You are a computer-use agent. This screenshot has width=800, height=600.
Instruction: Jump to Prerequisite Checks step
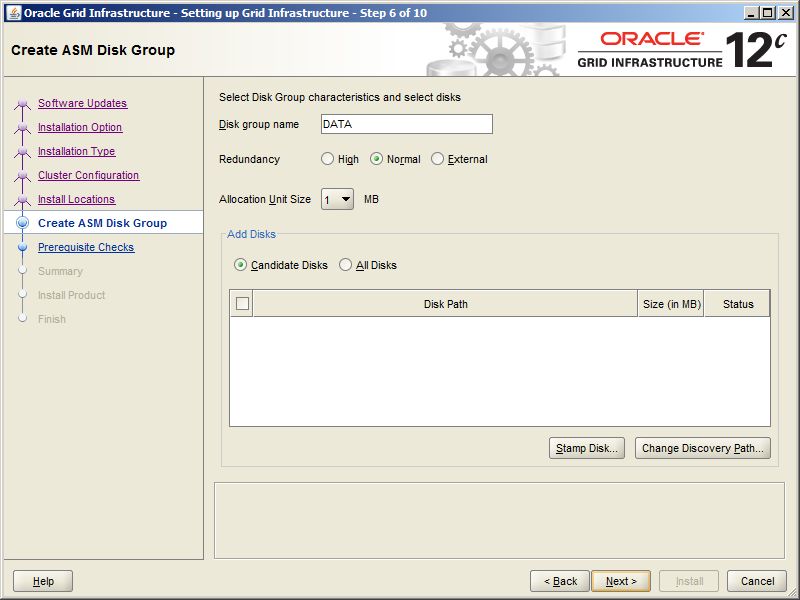tap(86, 247)
